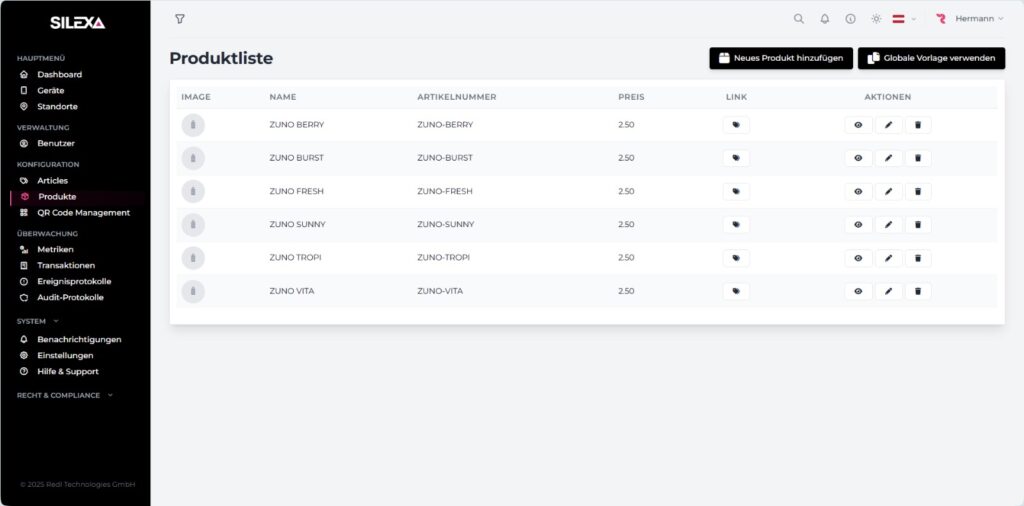Open QR Code Management

83,212
